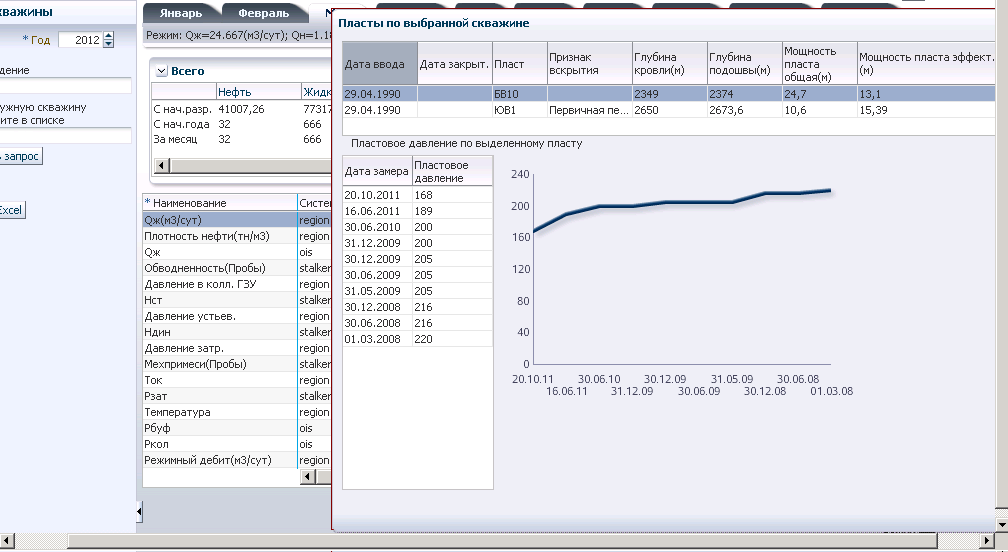This screenshot has height=552, width=1008.
Task: Open the Февраль tab
Action: (263, 13)
